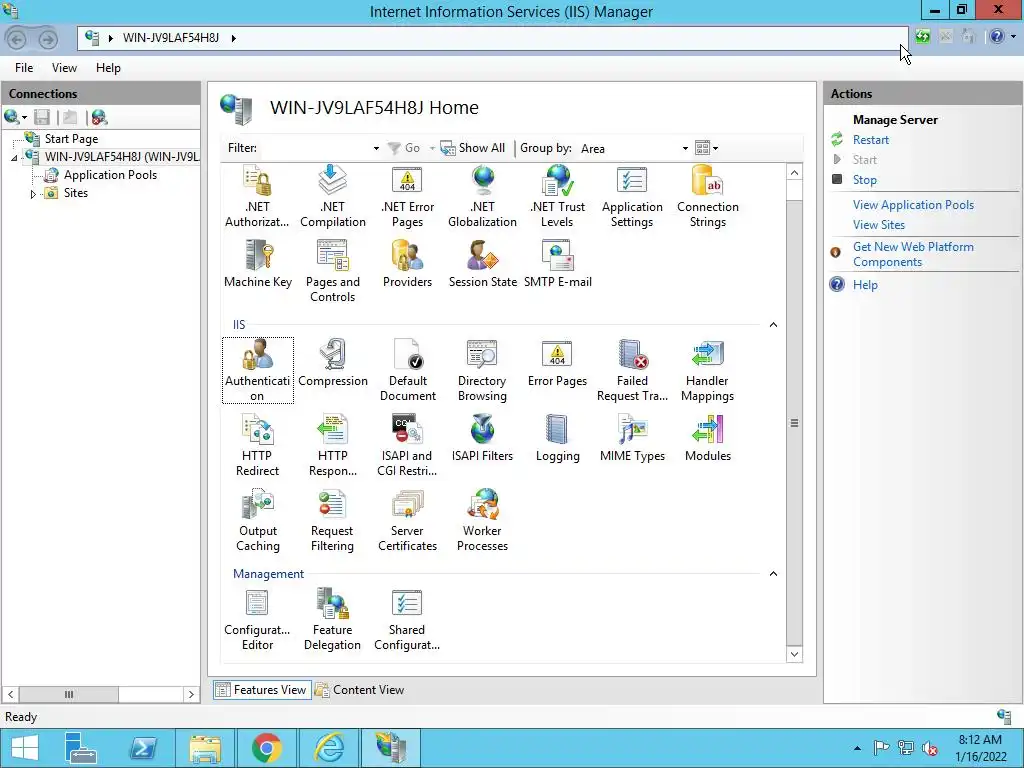
Task: Open ISAPI and CGI Restrictions
Action: pyautogui.click(x=408, y=445)
